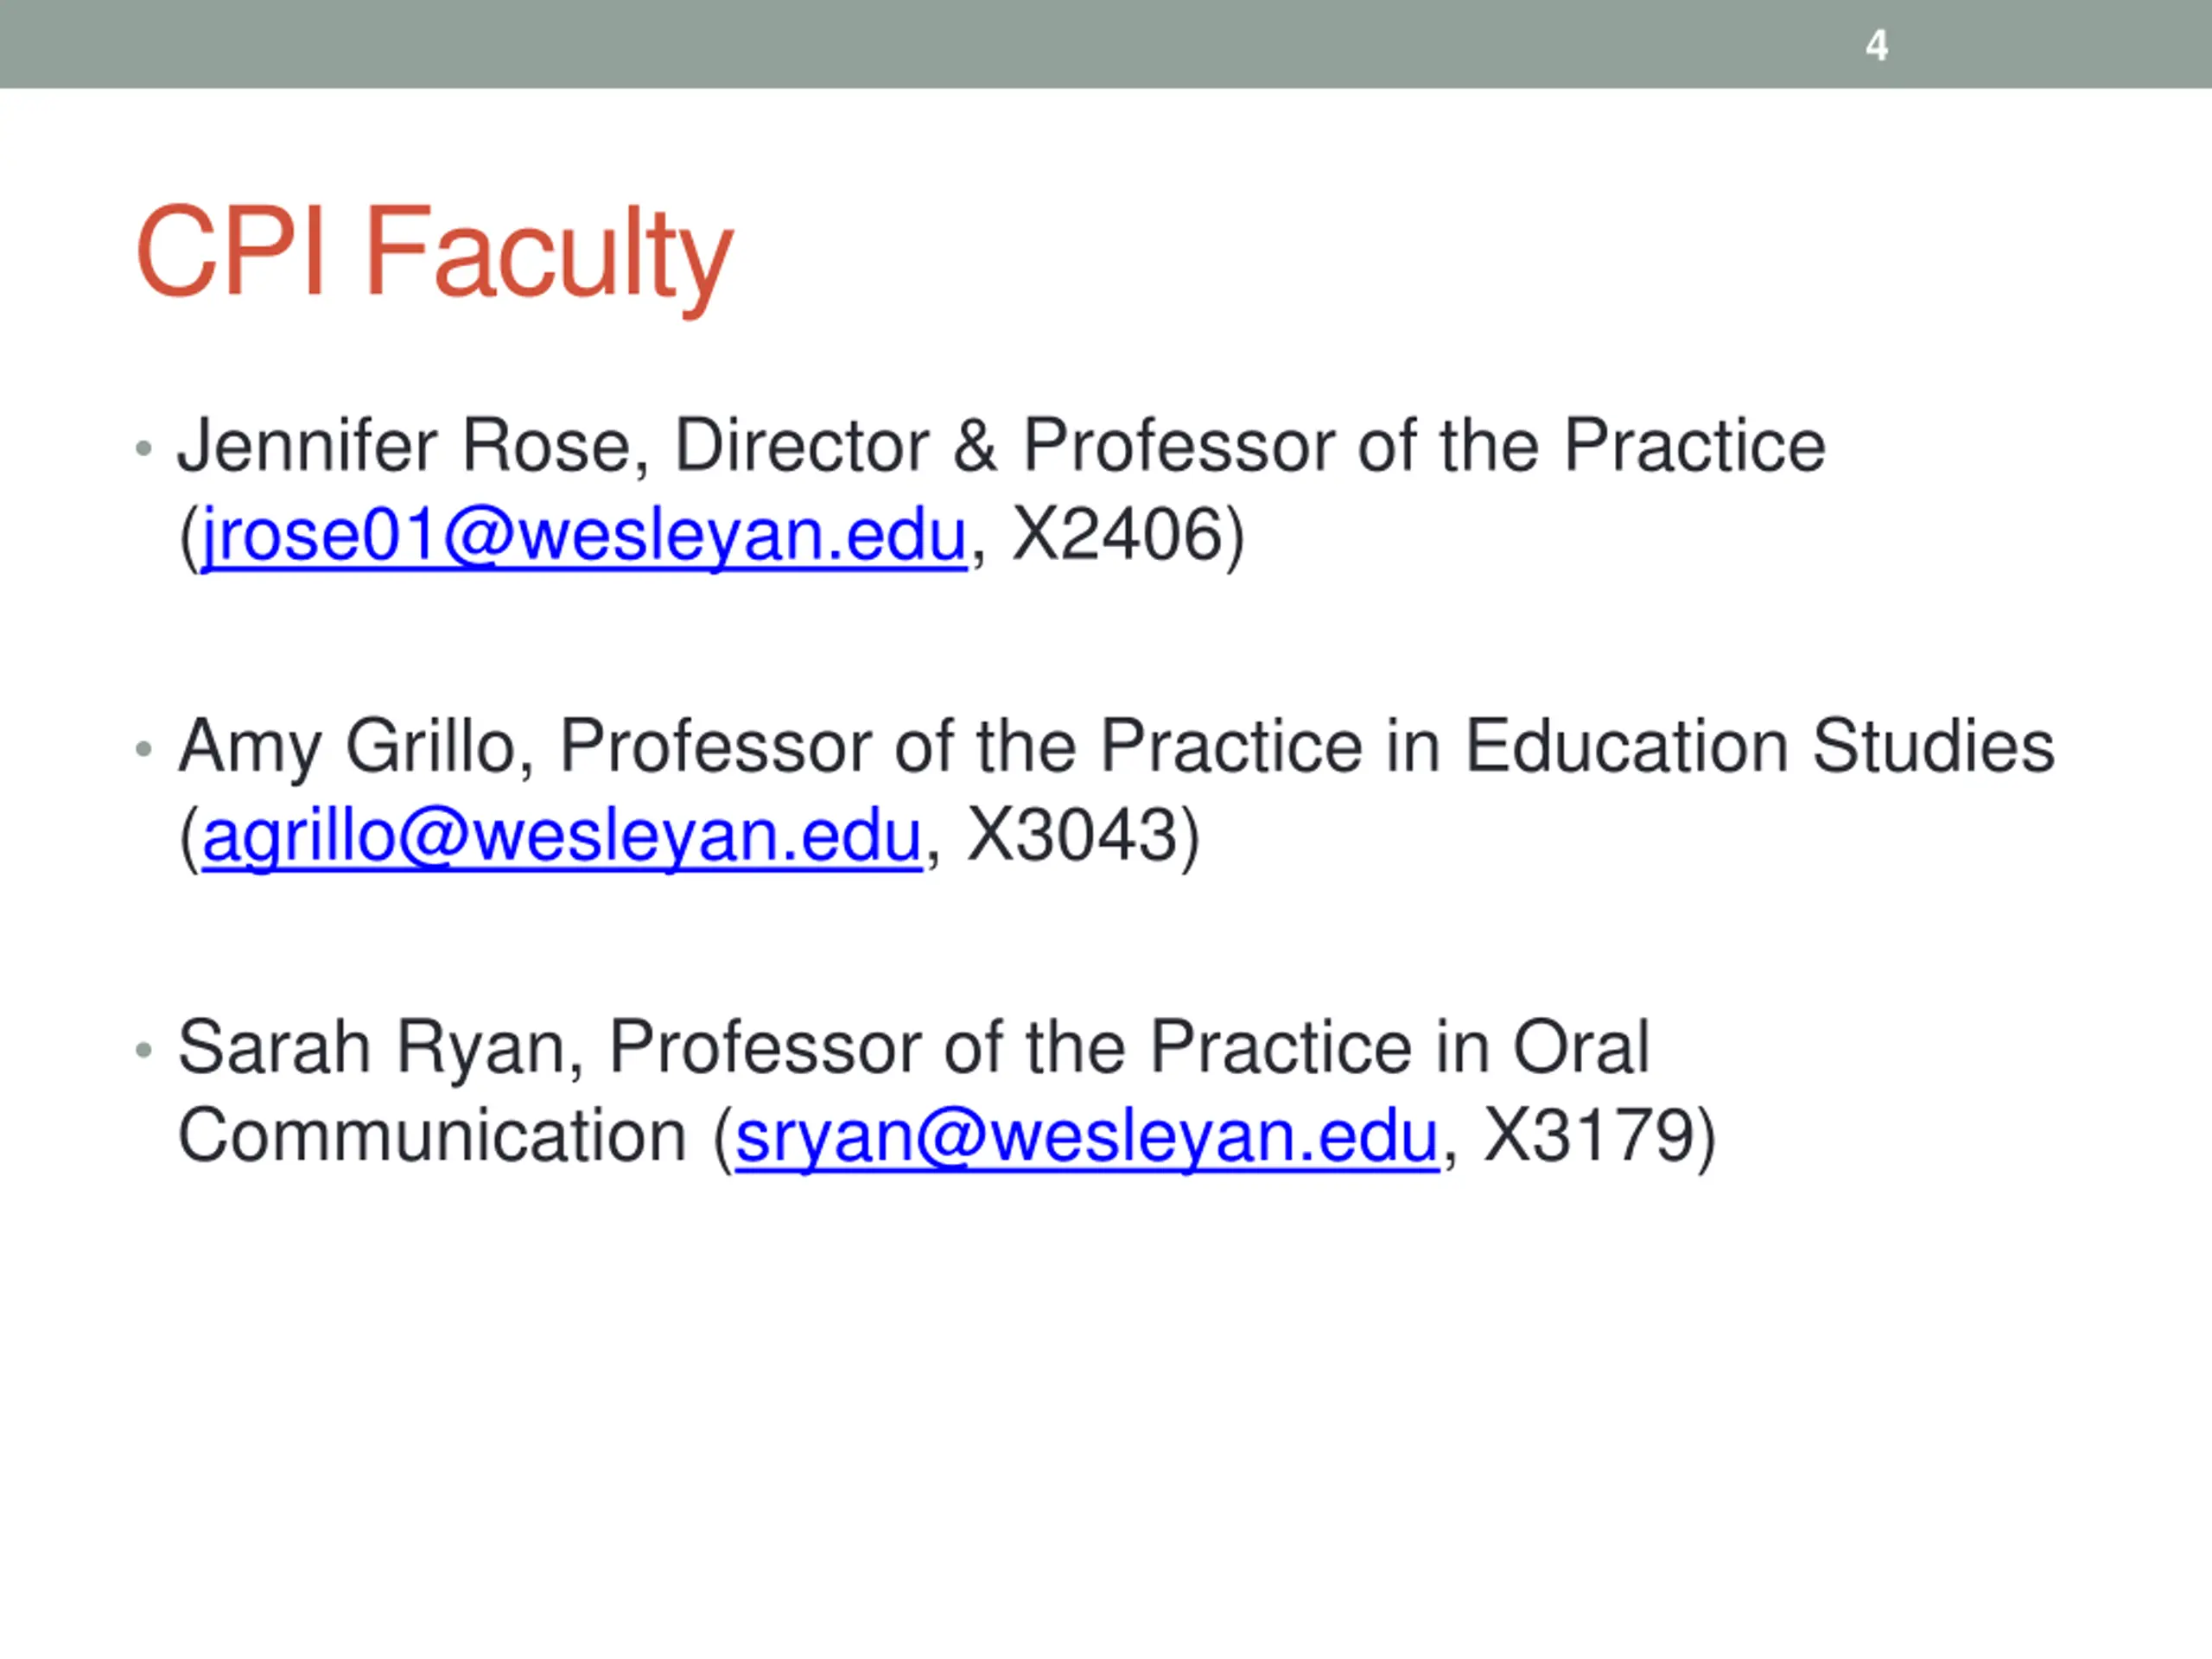Click the word Director in first bullet

[x=802, y=445]
